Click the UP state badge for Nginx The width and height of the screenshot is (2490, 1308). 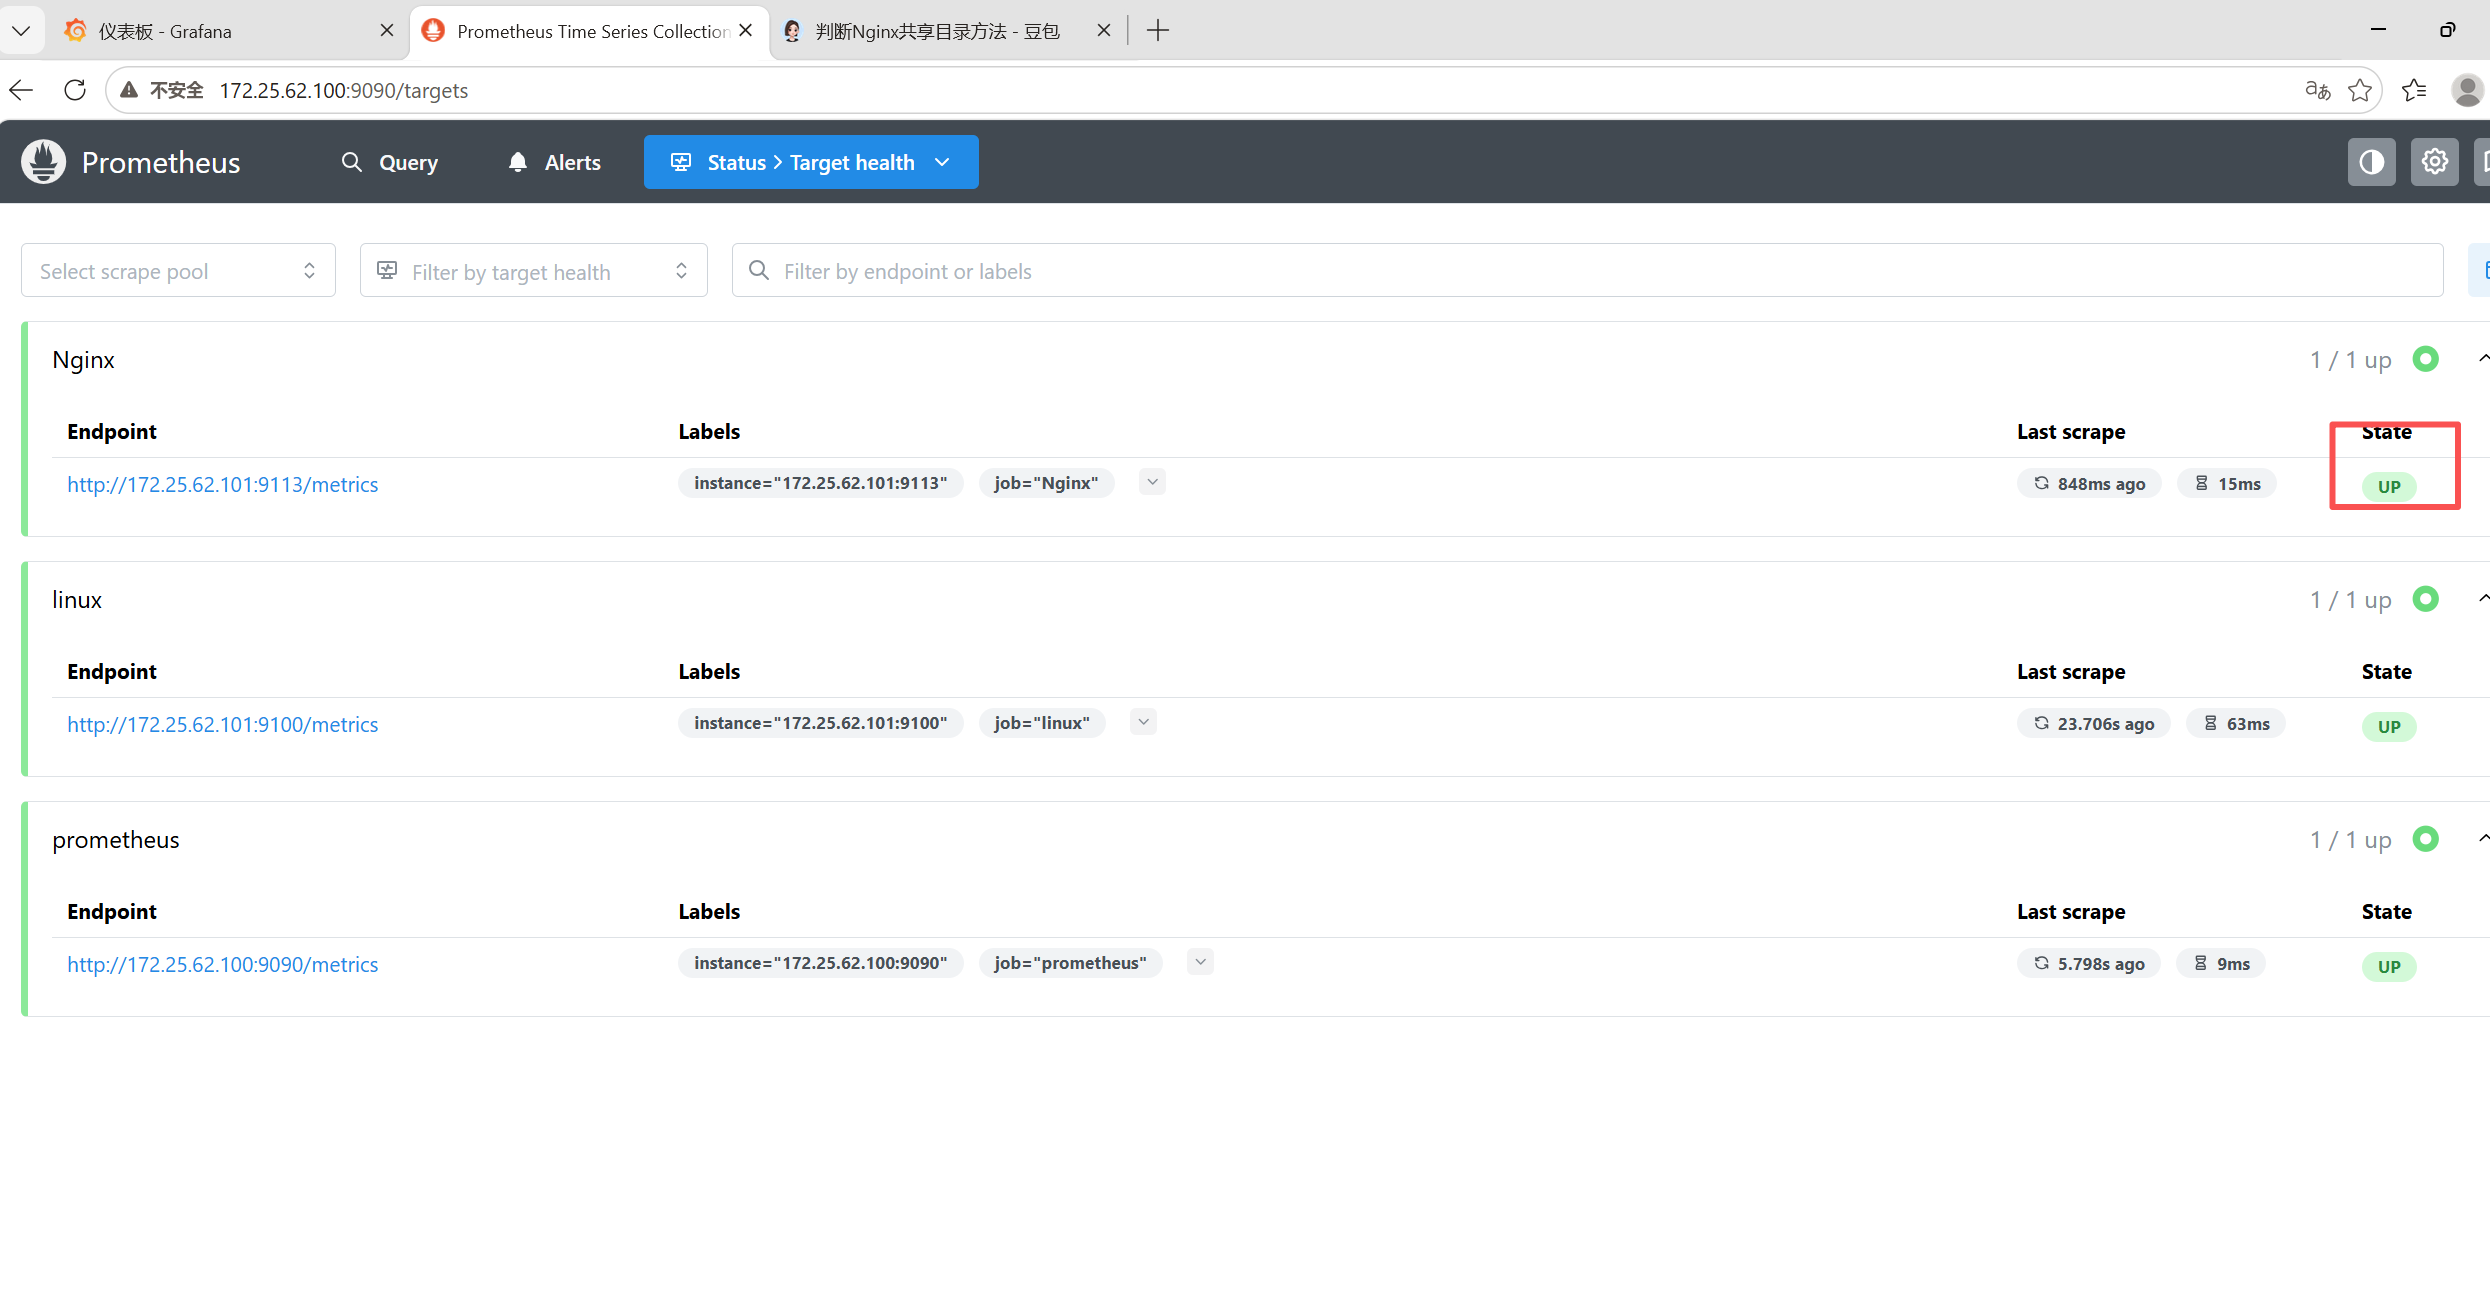click(x=2389, y=486)
